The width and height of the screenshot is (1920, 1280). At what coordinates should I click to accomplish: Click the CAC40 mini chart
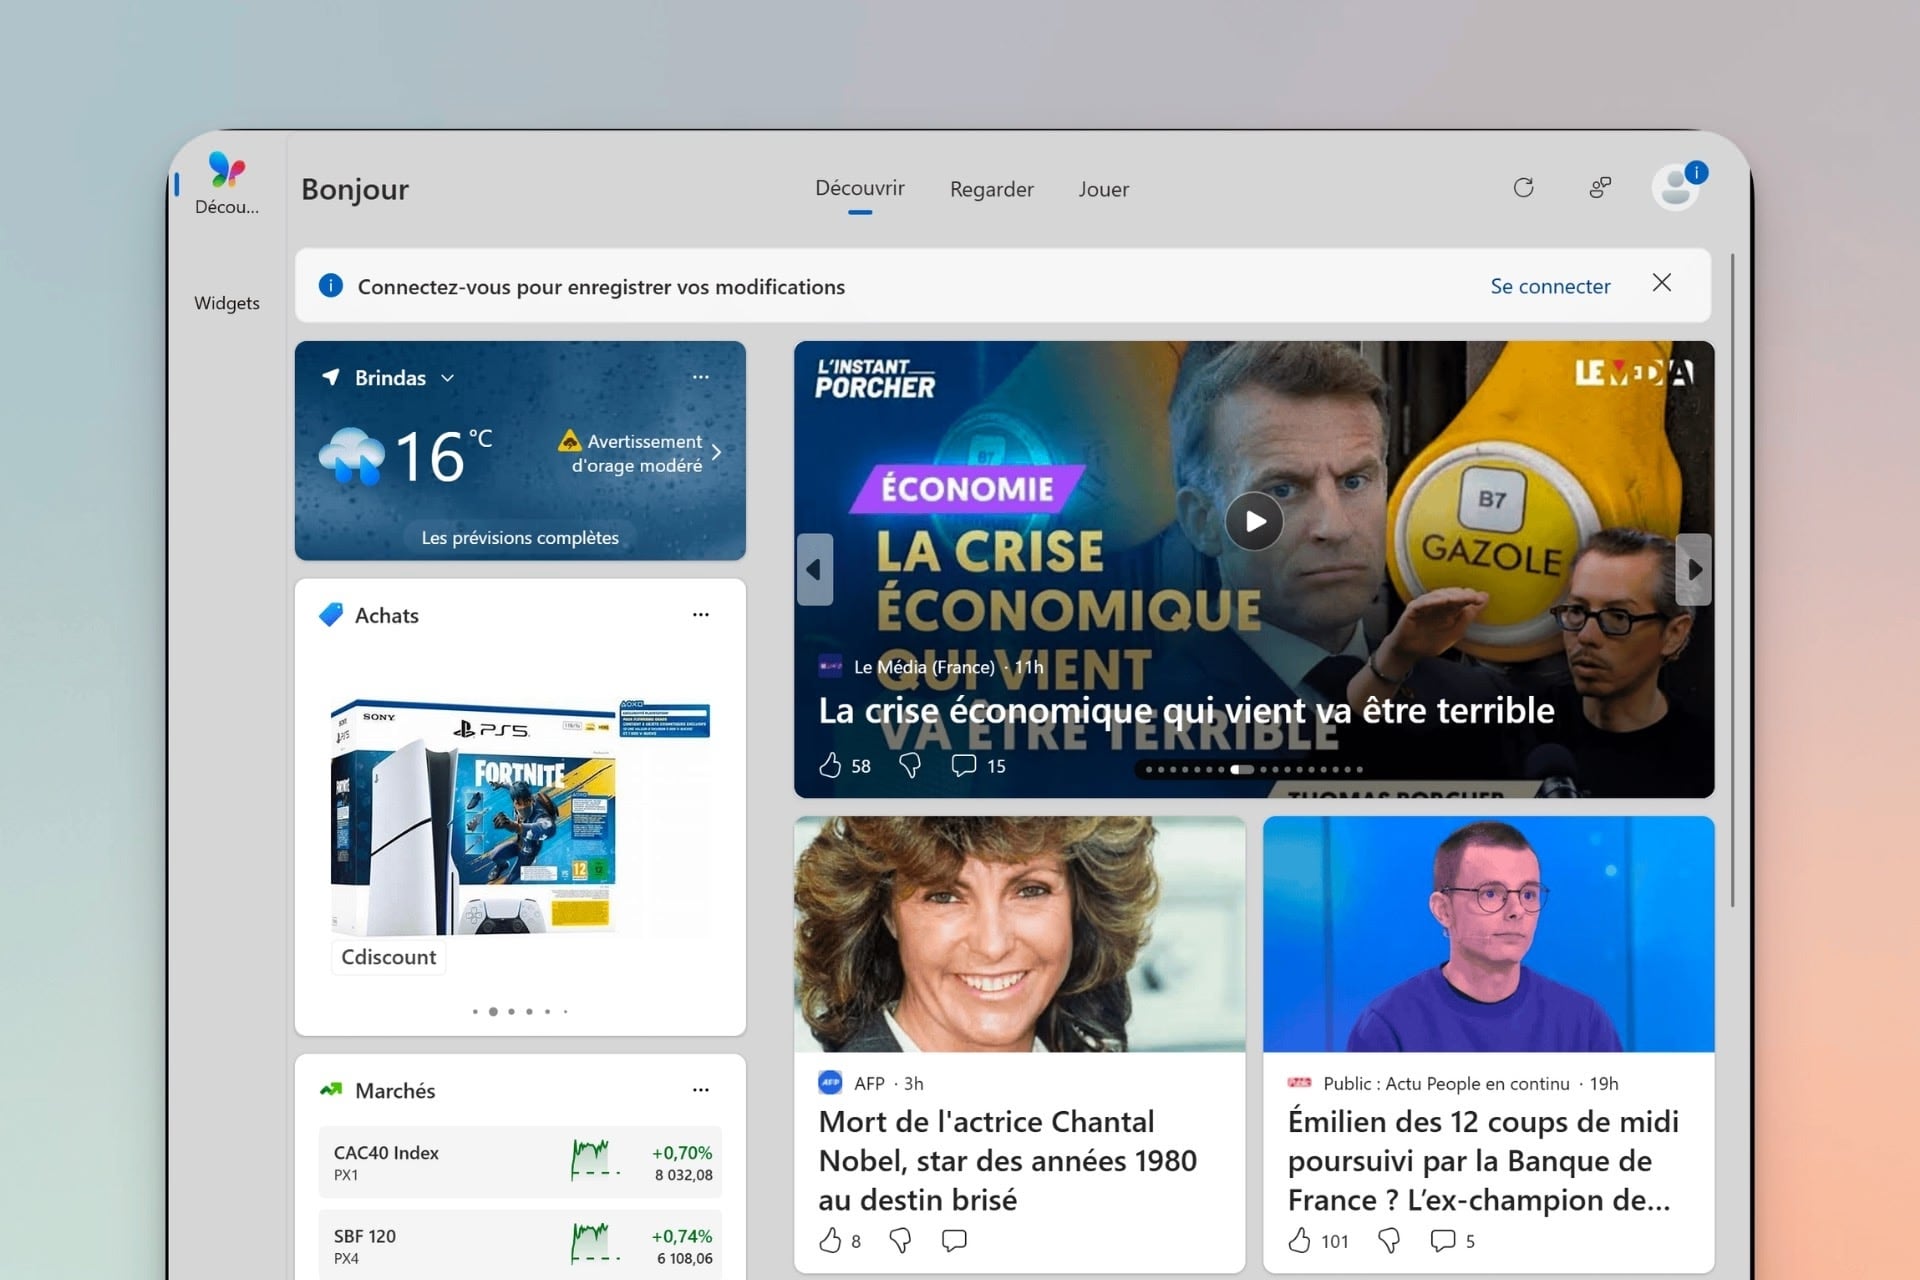(595, 1160)
